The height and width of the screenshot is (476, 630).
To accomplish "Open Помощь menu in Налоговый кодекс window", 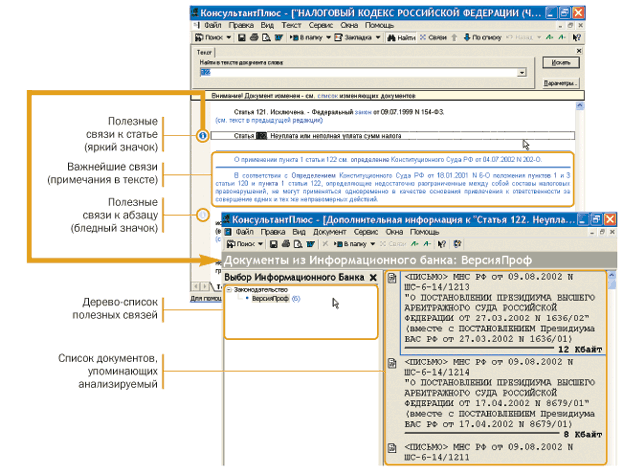I will [379, 25].
